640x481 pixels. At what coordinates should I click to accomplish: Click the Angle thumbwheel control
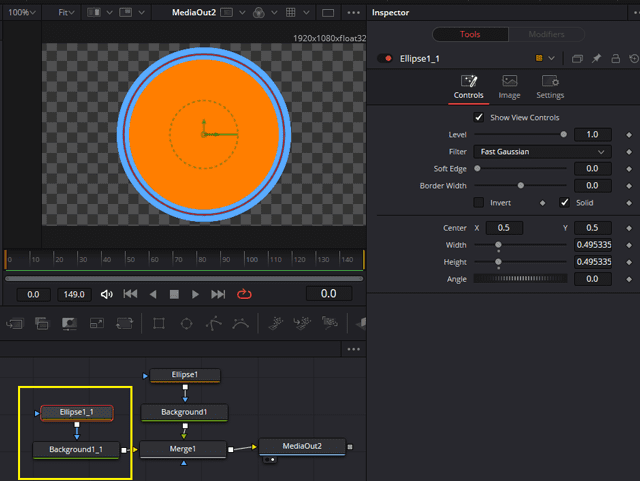click(x=520, y=279)
